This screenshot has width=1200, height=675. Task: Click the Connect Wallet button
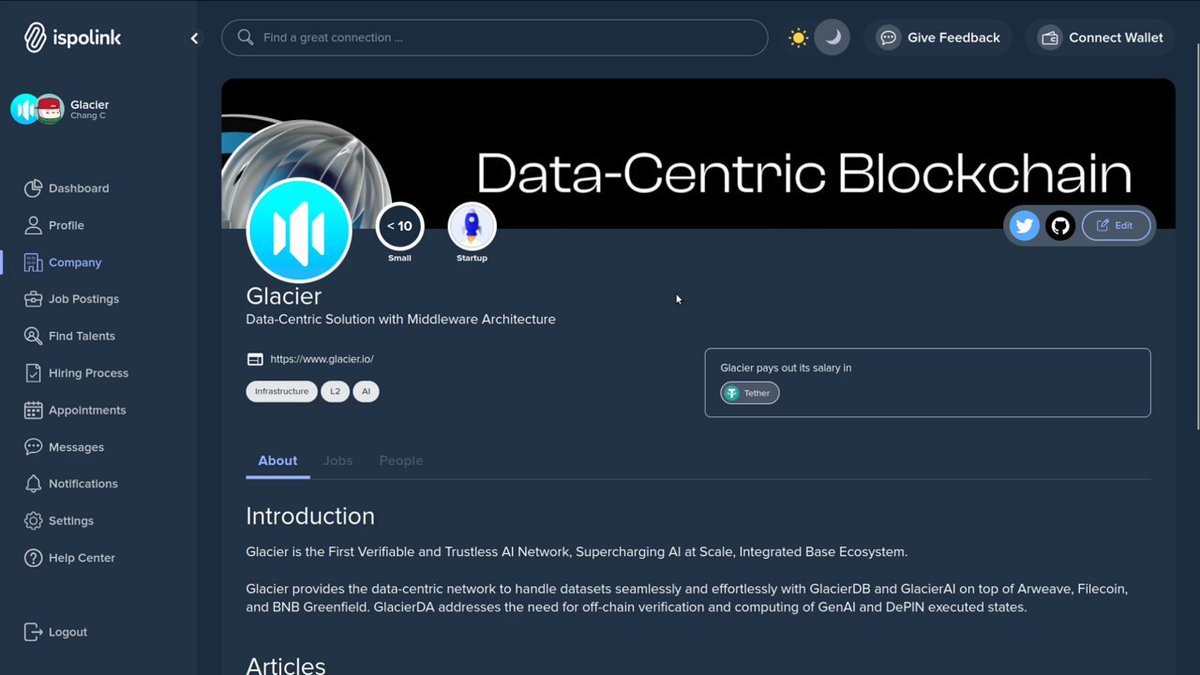1100,38
